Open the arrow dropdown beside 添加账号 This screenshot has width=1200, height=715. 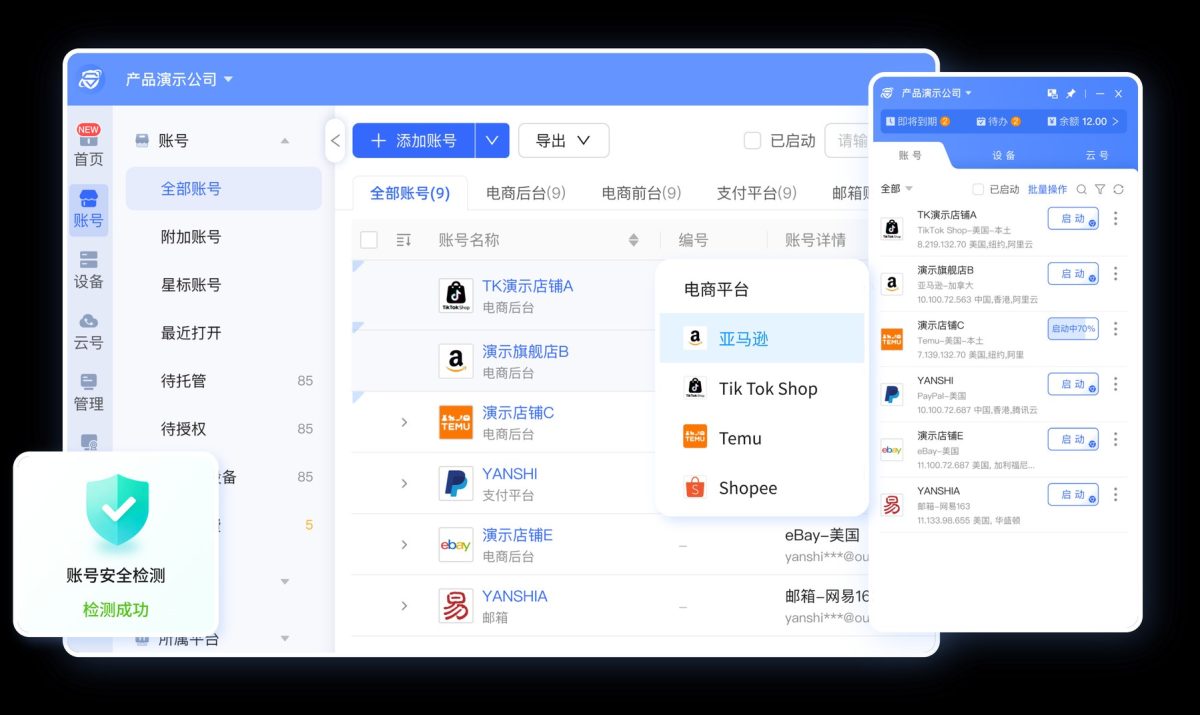pos(492,141)
